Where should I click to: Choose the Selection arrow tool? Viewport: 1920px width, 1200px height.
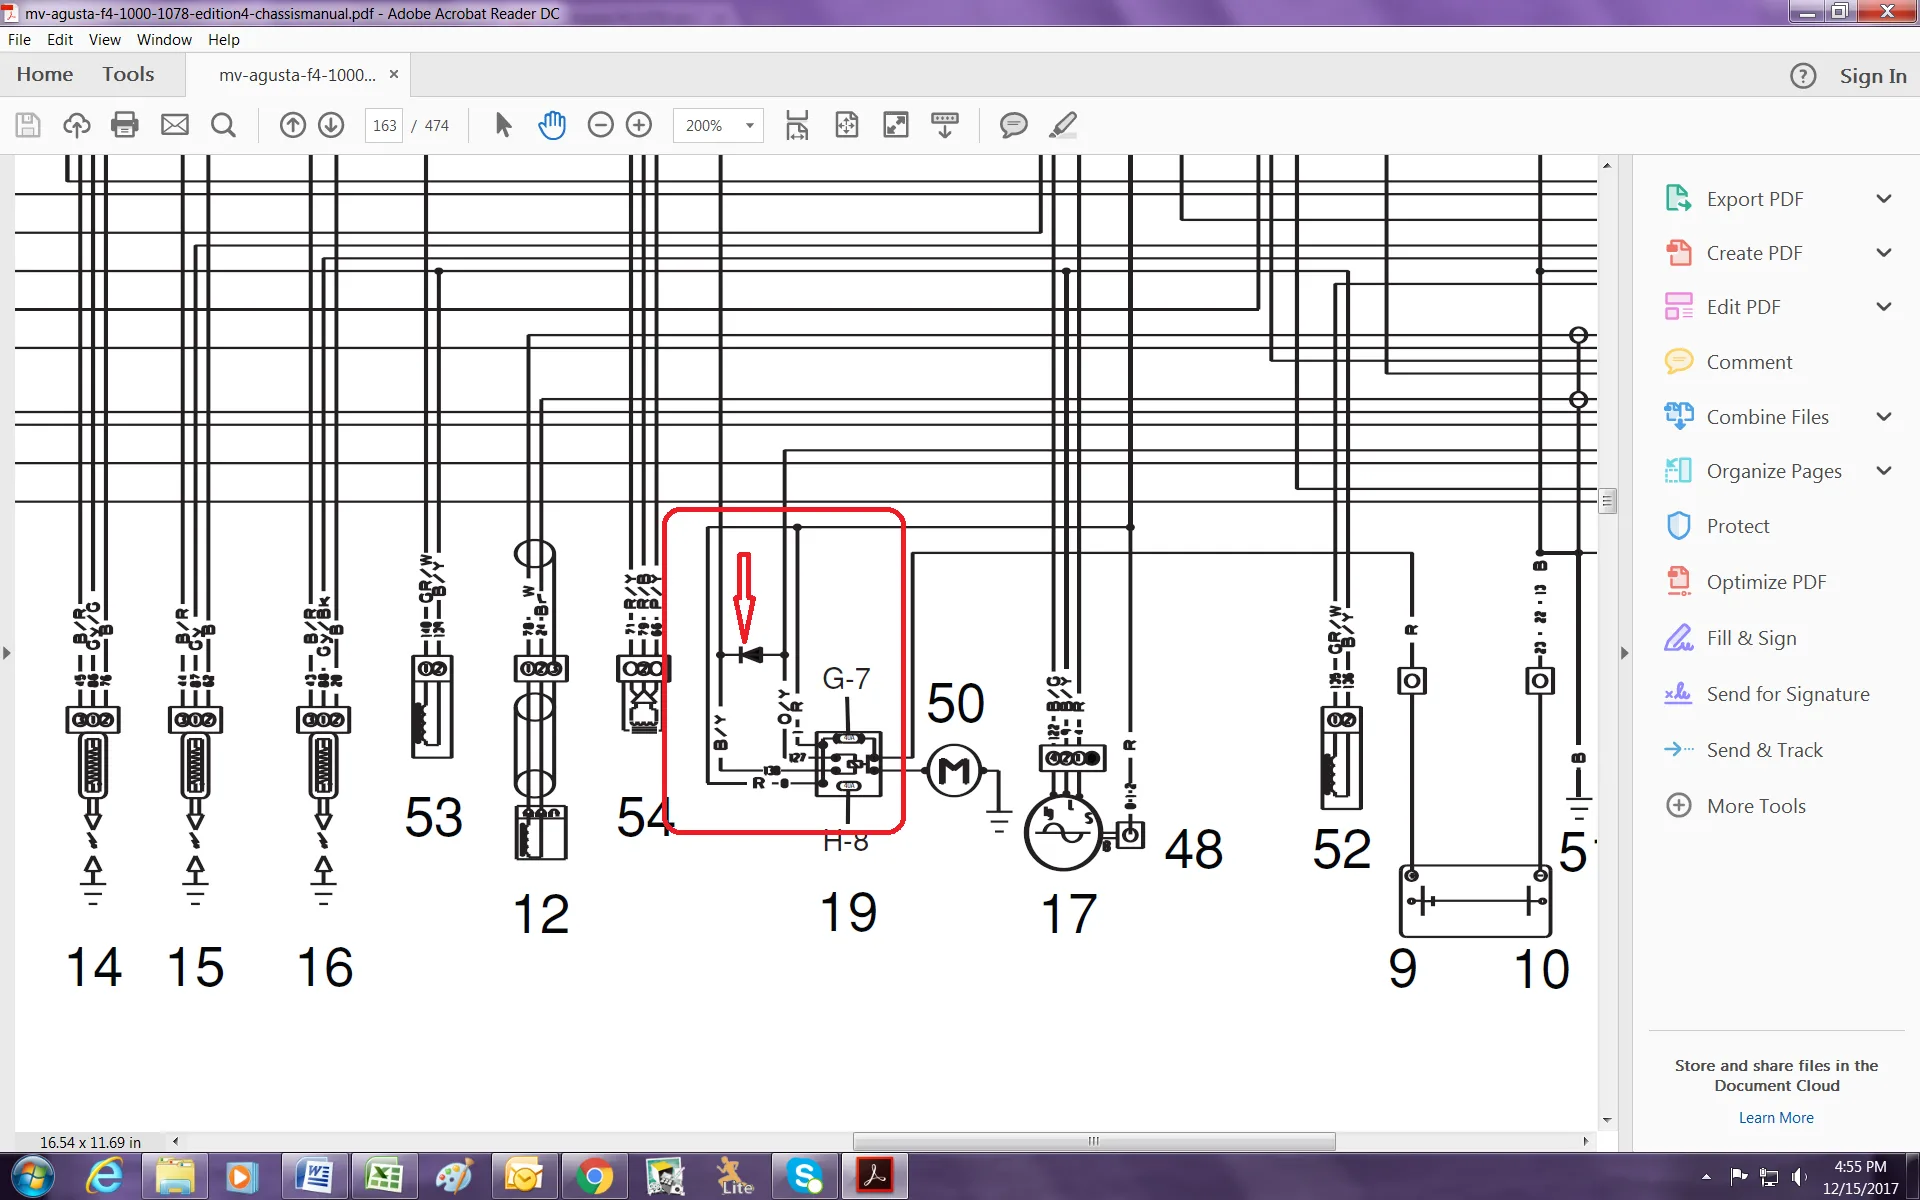pos(503,125)
